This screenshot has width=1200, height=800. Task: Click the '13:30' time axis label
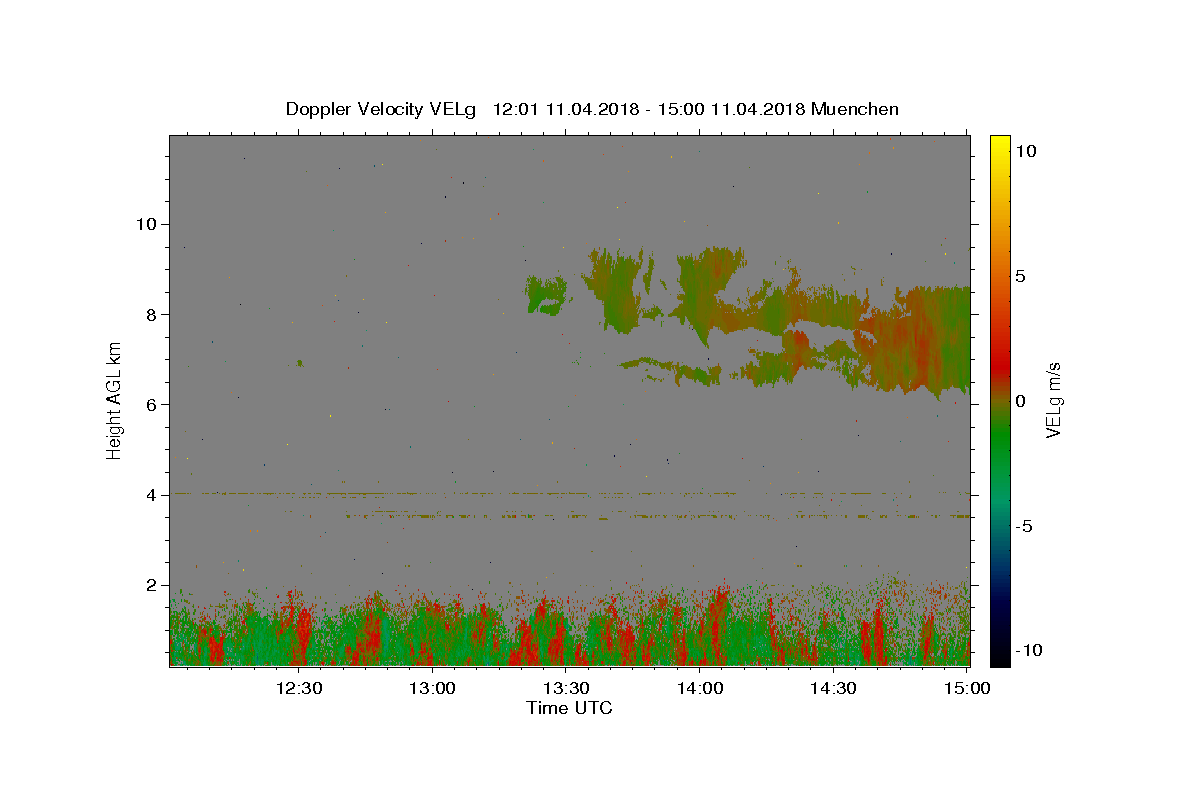click(x=566, y=688)
